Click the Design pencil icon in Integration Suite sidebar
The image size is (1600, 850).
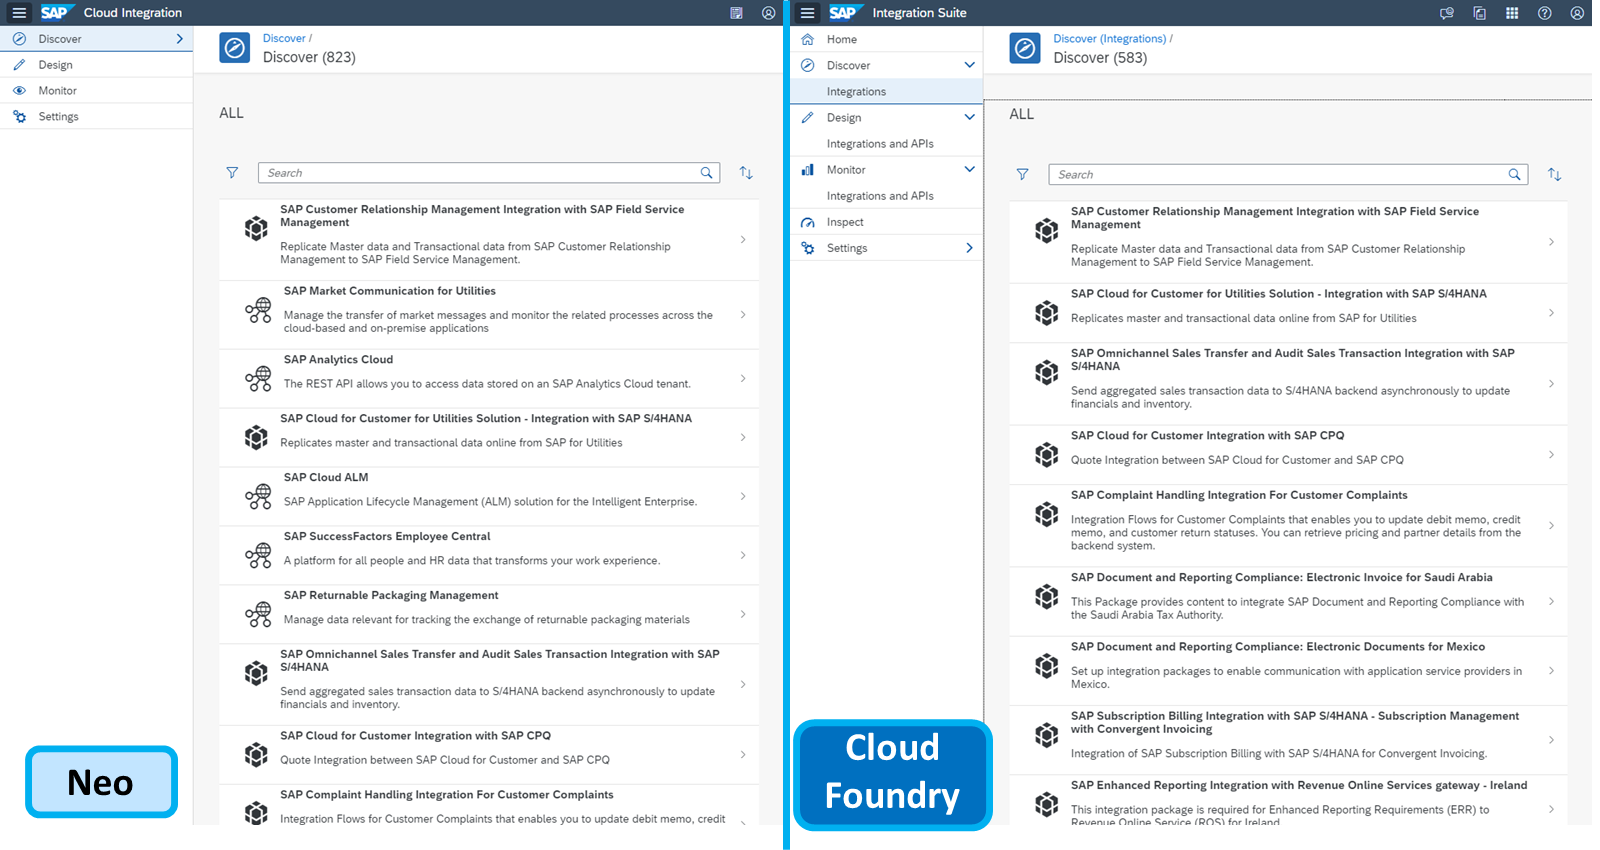click(x=808, y=118)
